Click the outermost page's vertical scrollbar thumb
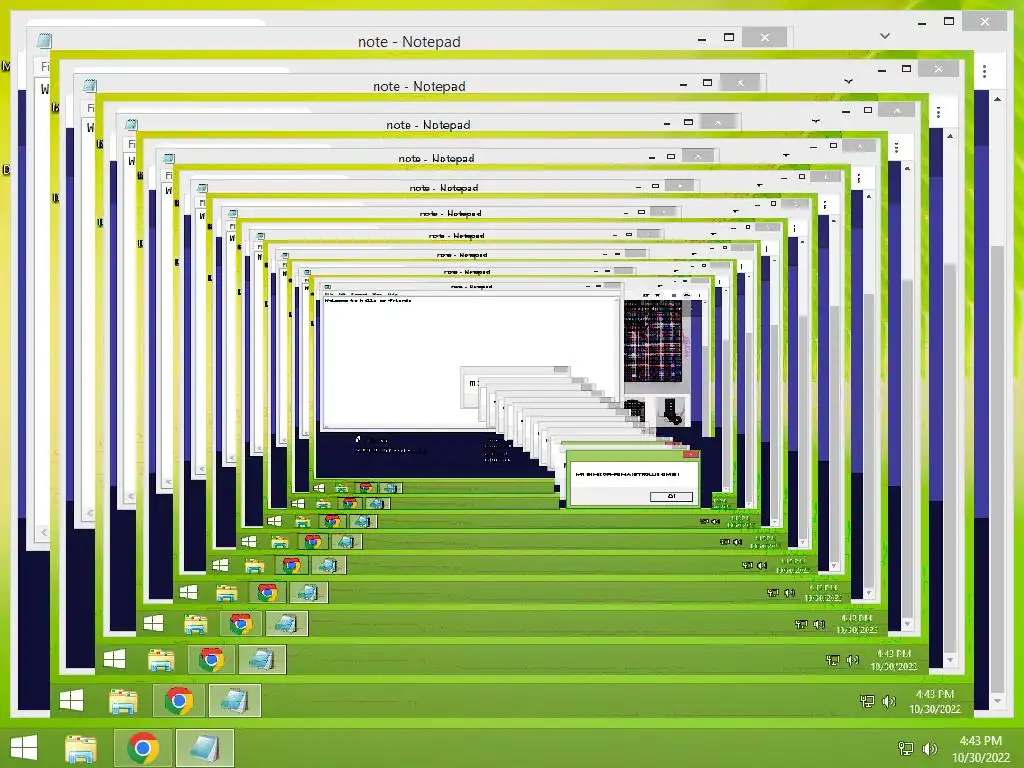 tap(997, 470)
